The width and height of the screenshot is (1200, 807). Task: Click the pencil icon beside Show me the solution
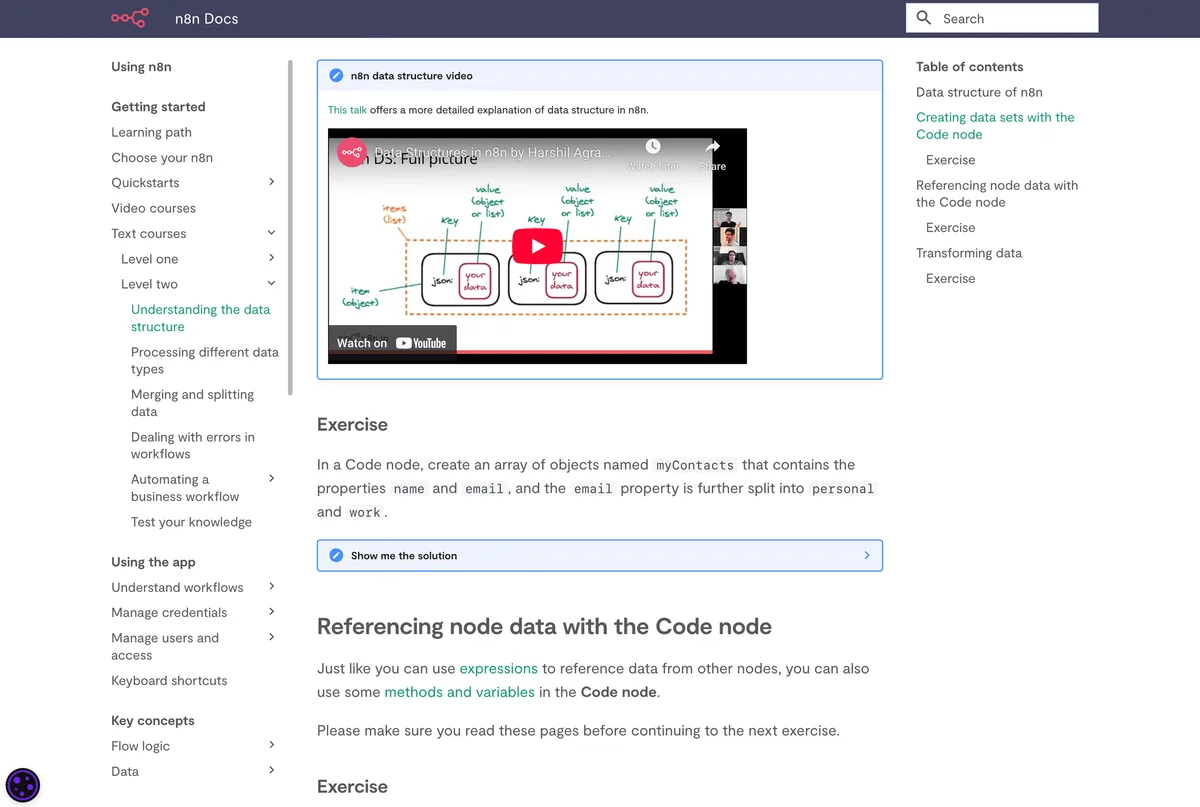click(336, 555)
